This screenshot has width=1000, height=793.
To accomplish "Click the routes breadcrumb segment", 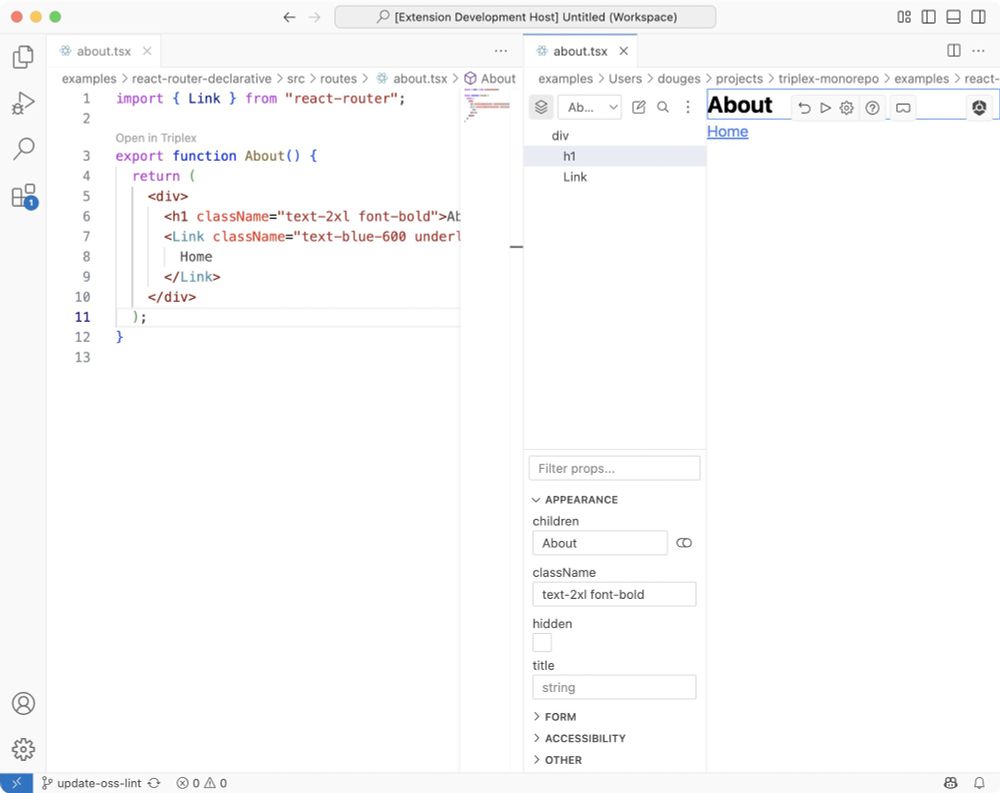I will (338, 78).
